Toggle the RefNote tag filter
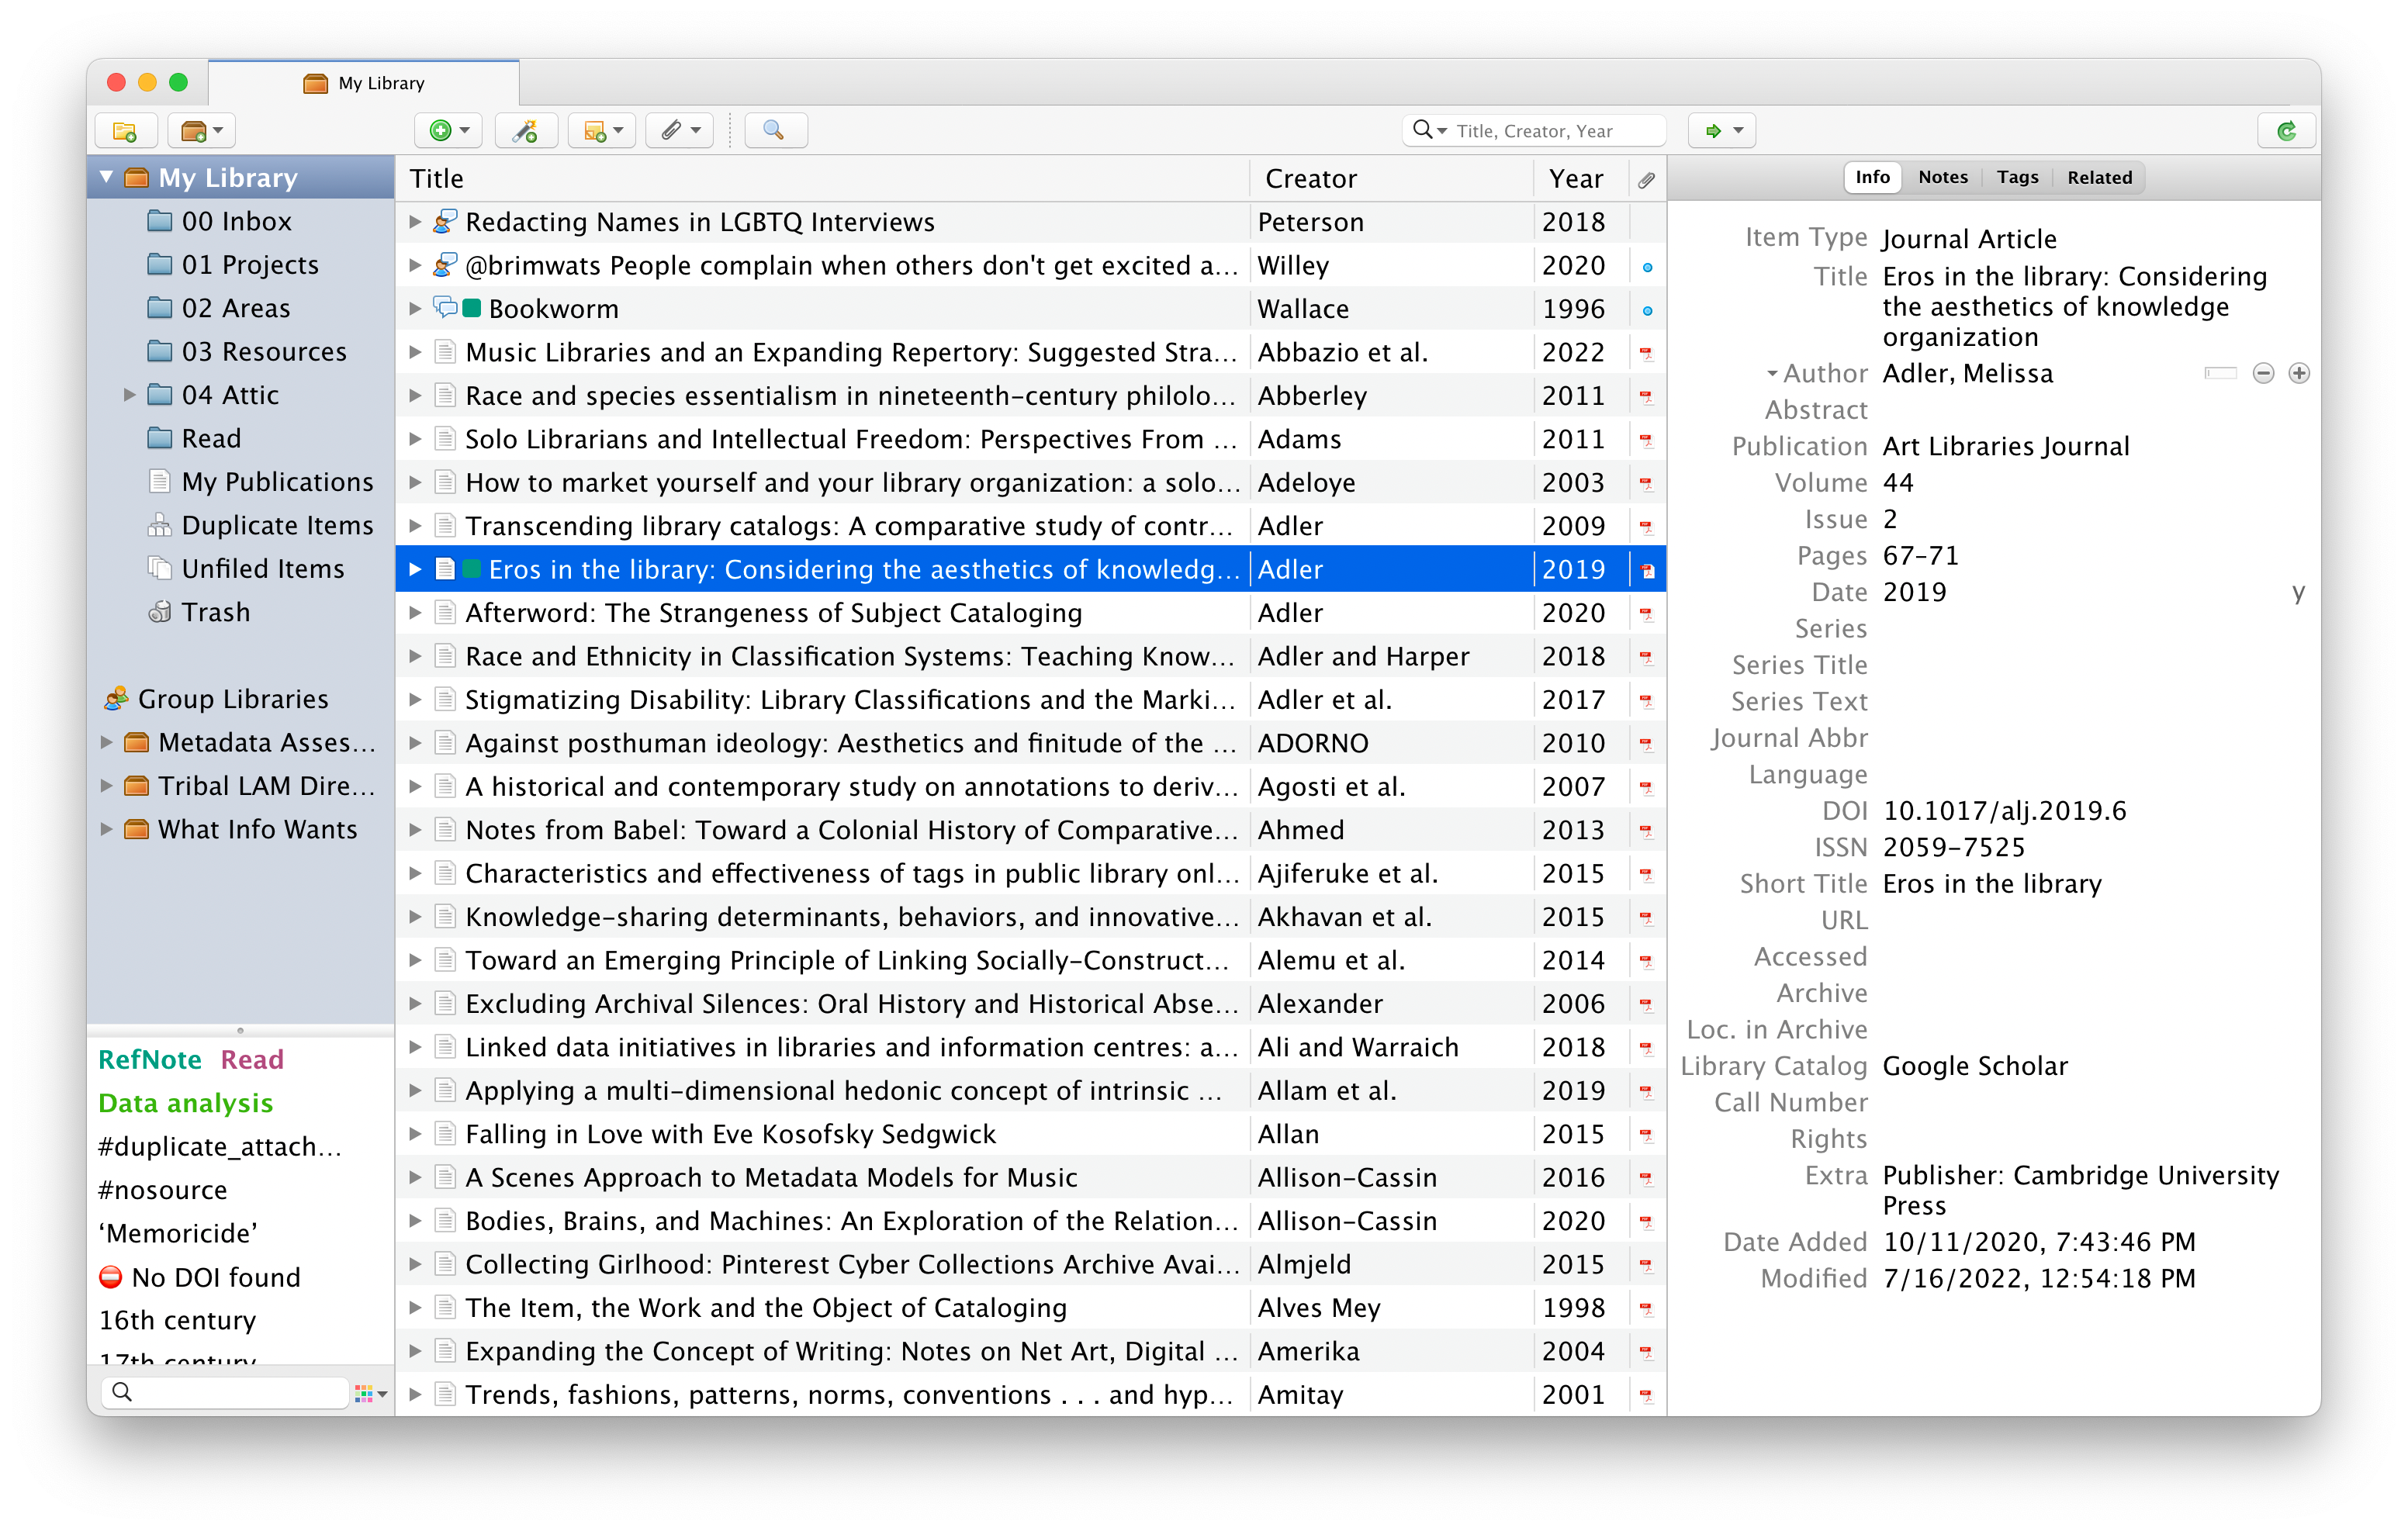 (150, 1059)
